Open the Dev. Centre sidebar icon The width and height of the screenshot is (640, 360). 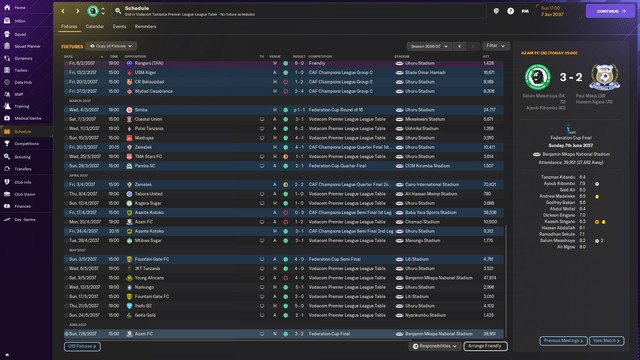pos(7,220)
